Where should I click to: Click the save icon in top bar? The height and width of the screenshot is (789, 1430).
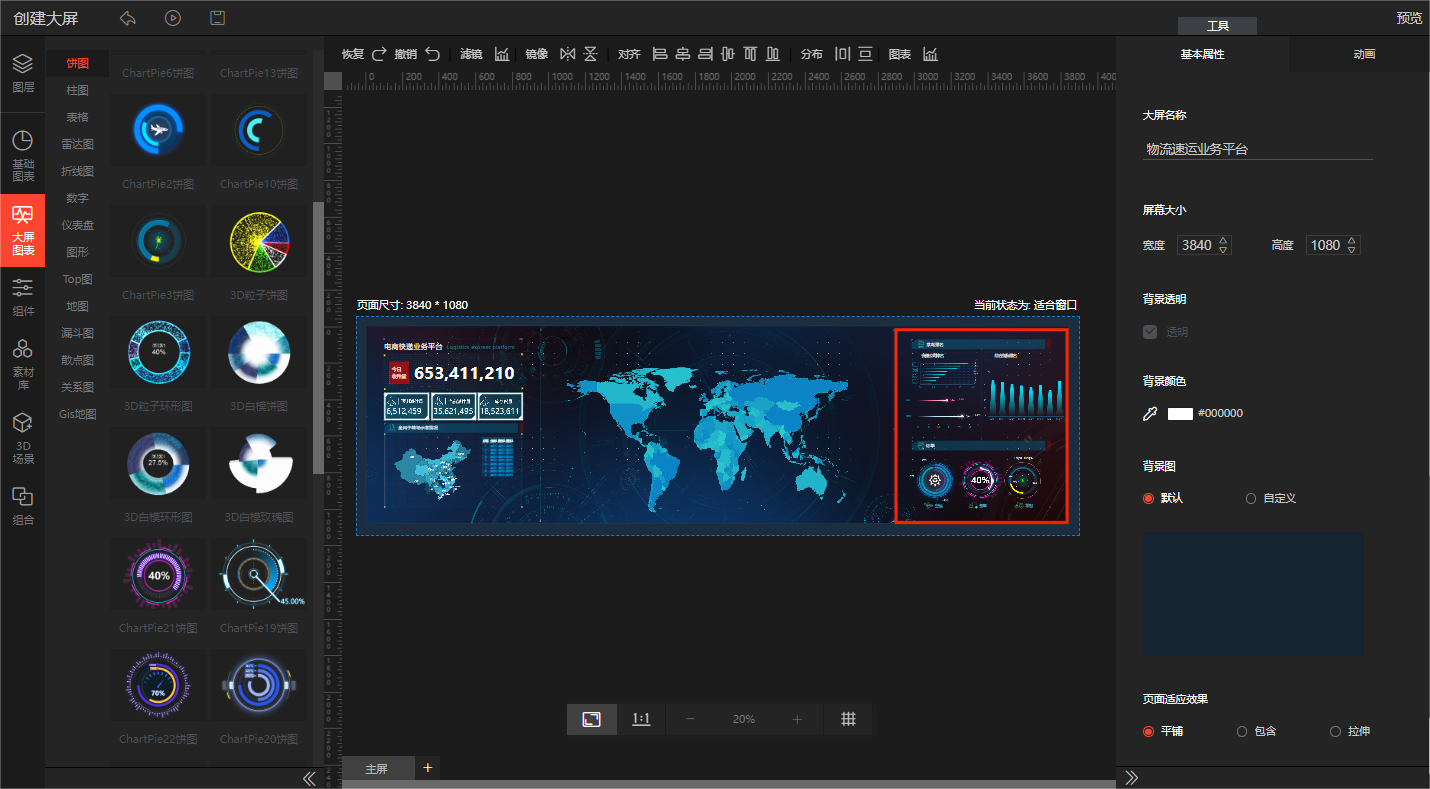[217, 18]
